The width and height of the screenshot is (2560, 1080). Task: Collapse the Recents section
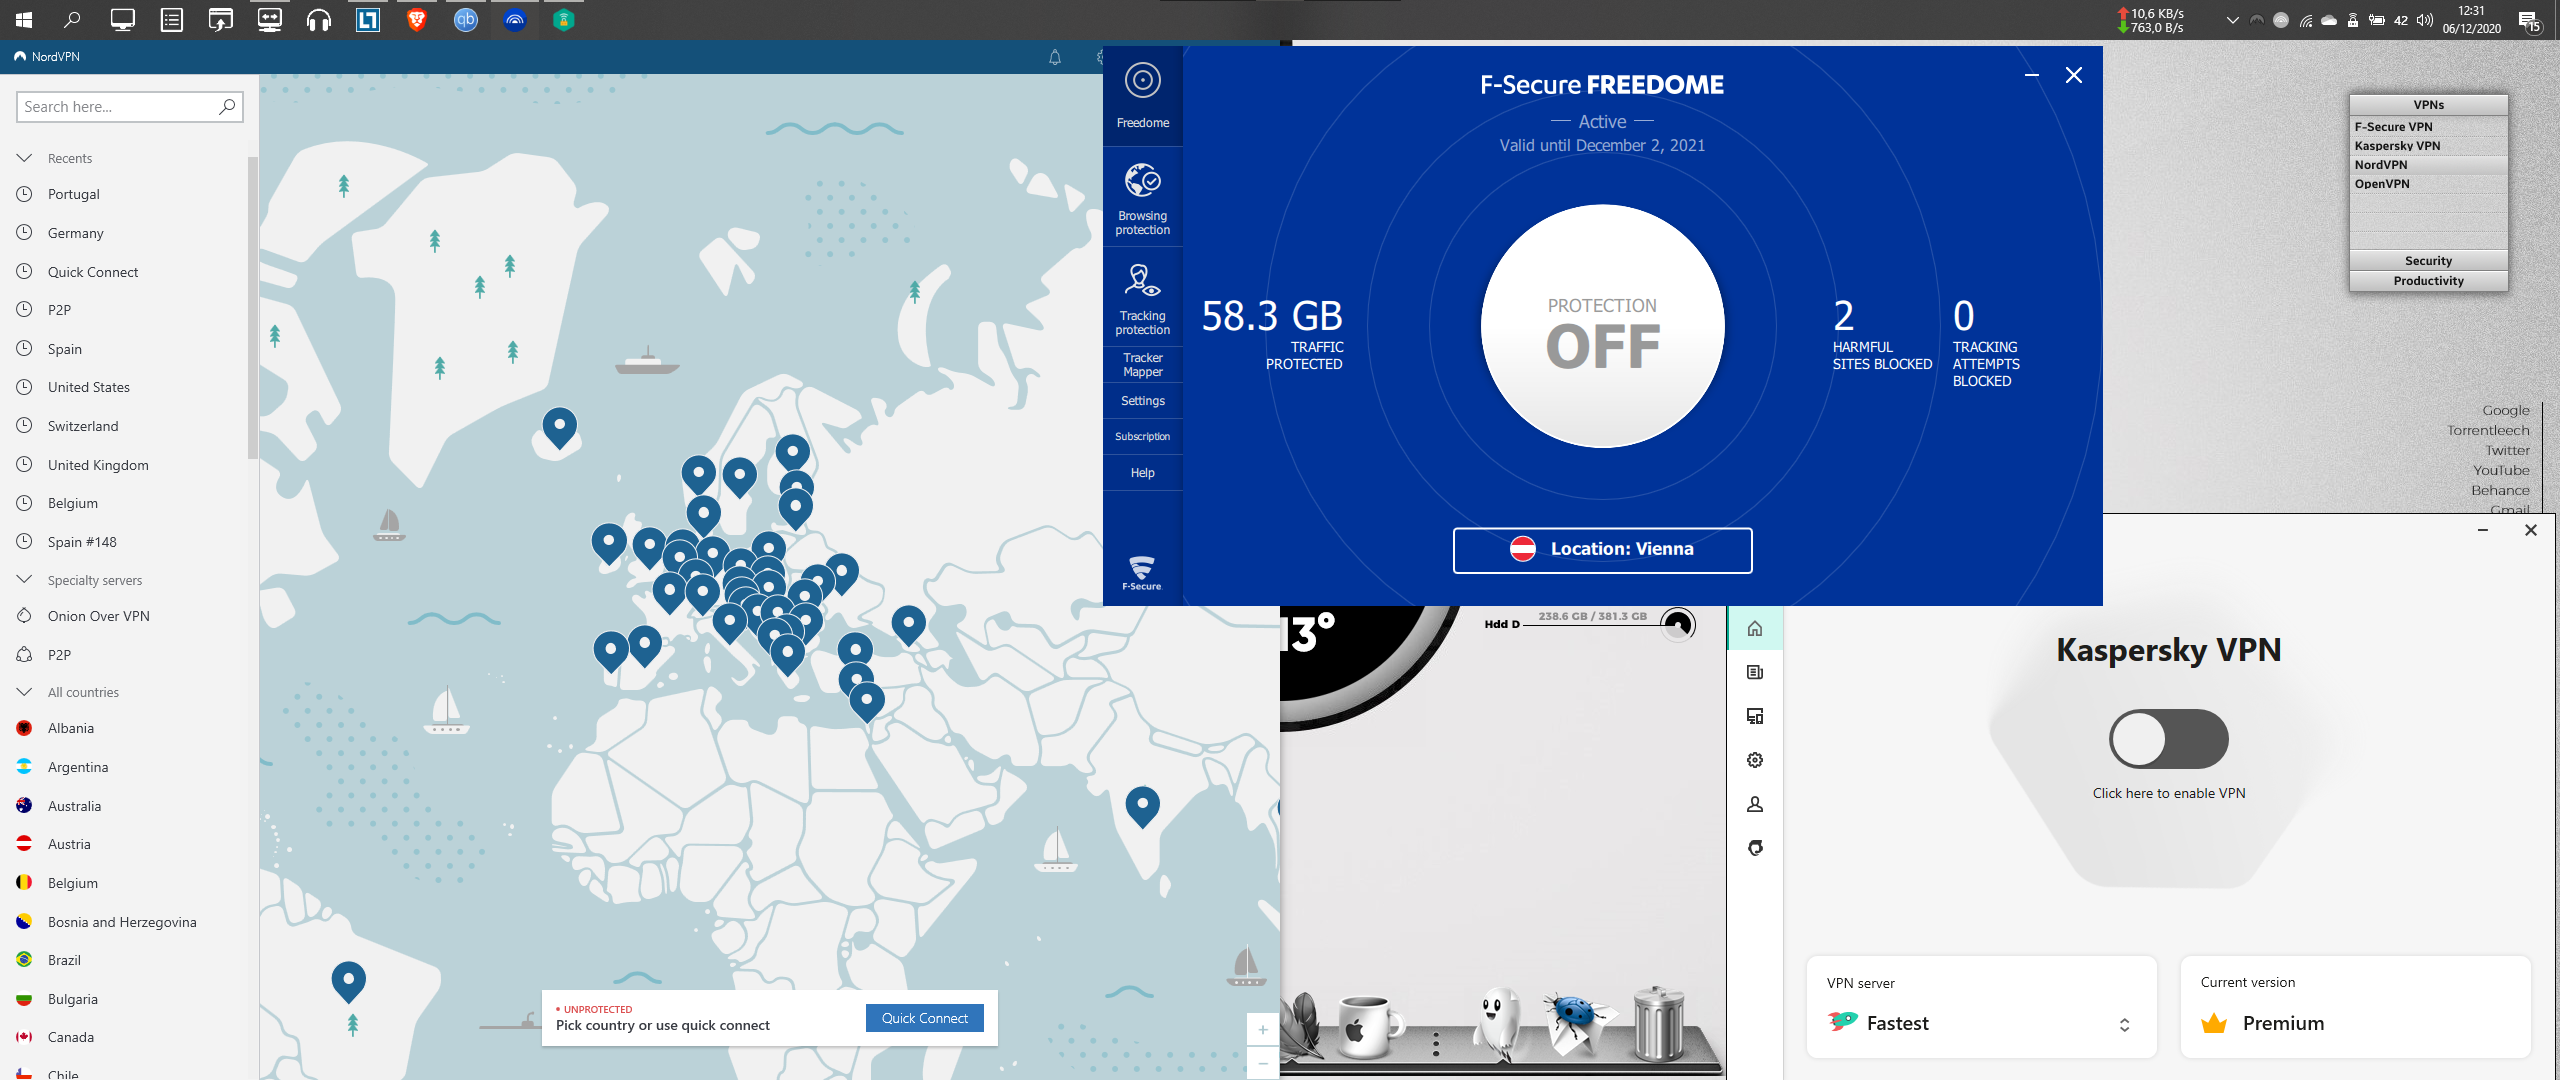coord(25,158)
